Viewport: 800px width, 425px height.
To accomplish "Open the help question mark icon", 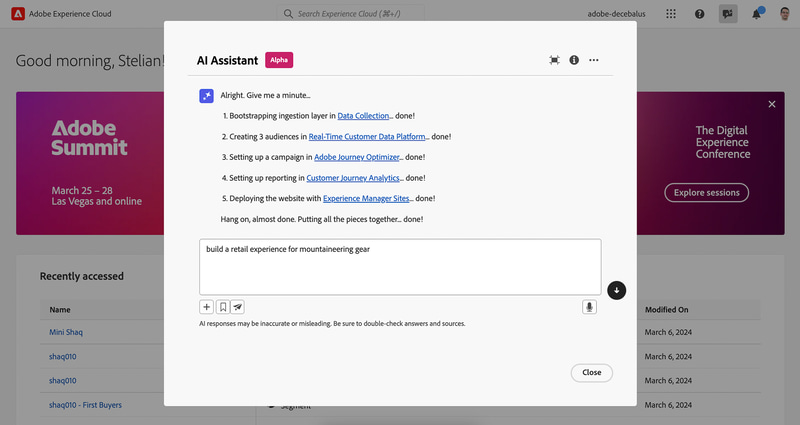I will point(699,14).
